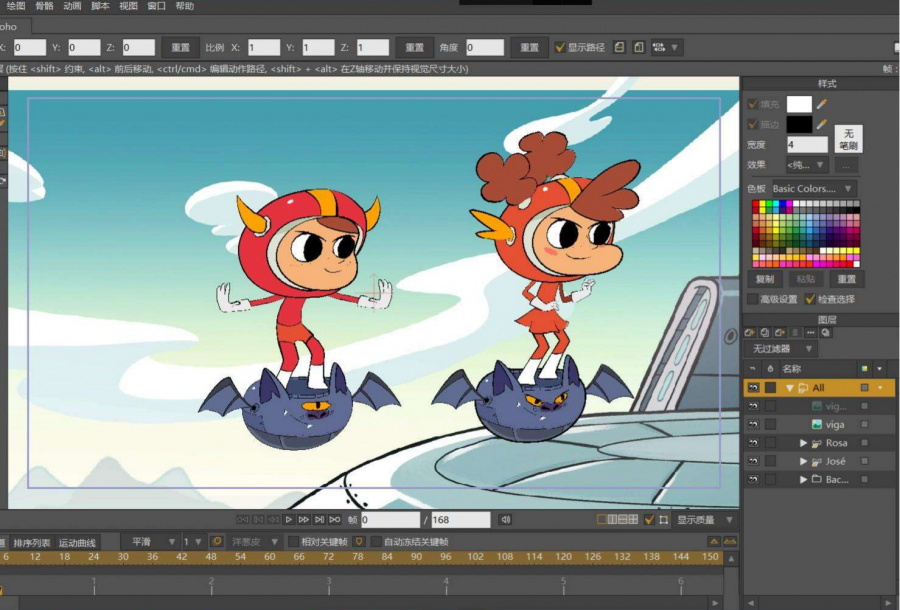
Task: Click the play button in playback controls
Action: pos(289,520)
